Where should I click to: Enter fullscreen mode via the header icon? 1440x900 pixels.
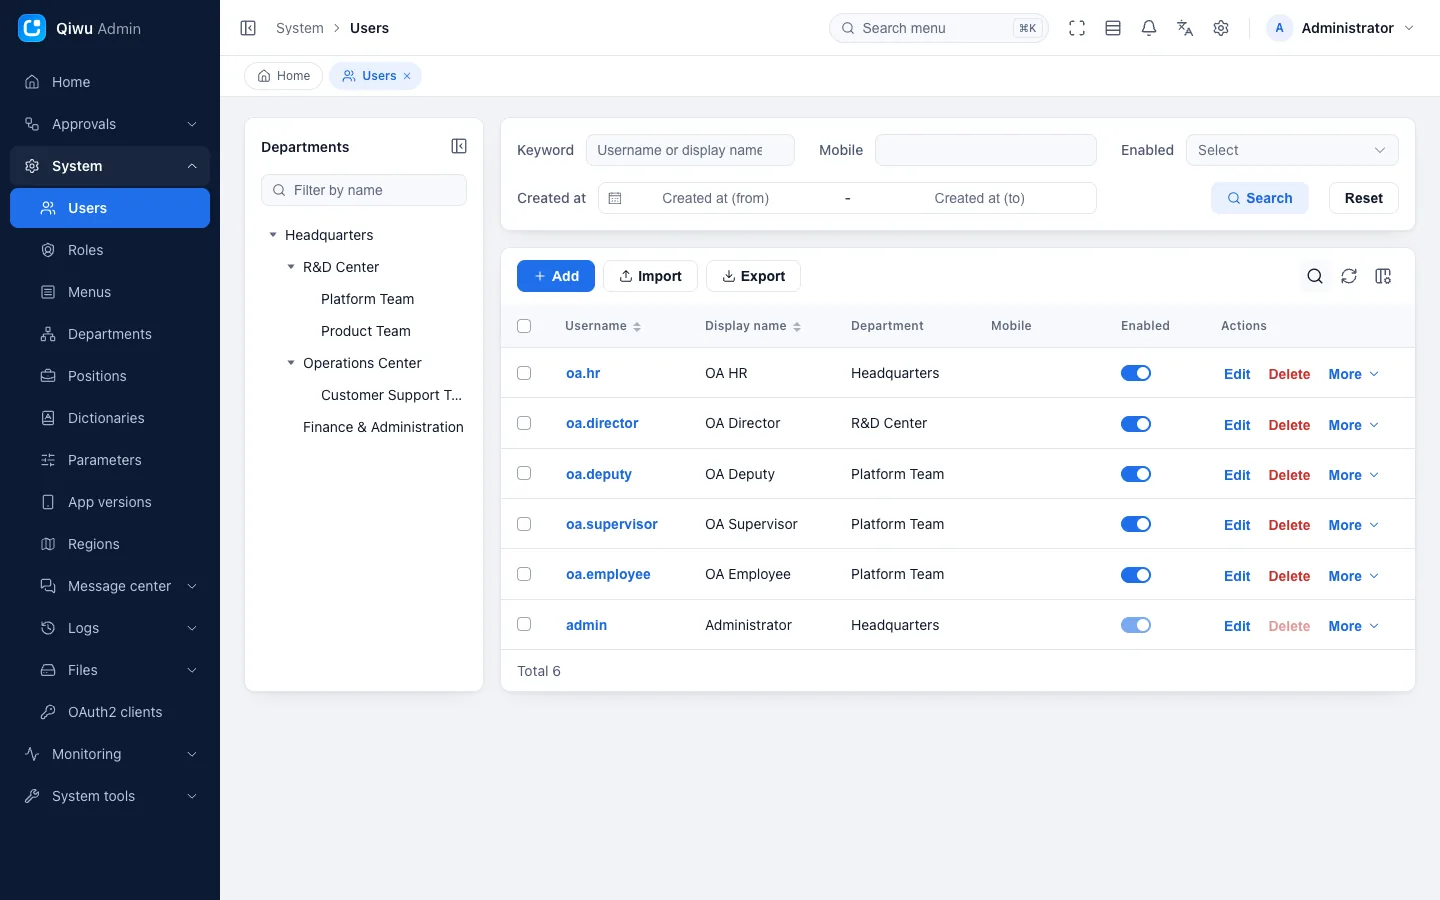coord(1077,28)
